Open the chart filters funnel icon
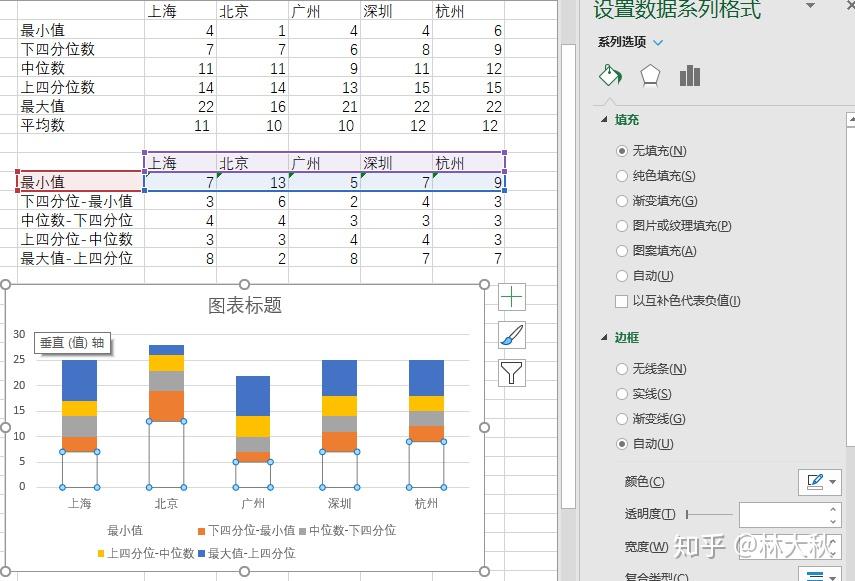The width and height of the screenshot is (855, 581). point(511,373)
